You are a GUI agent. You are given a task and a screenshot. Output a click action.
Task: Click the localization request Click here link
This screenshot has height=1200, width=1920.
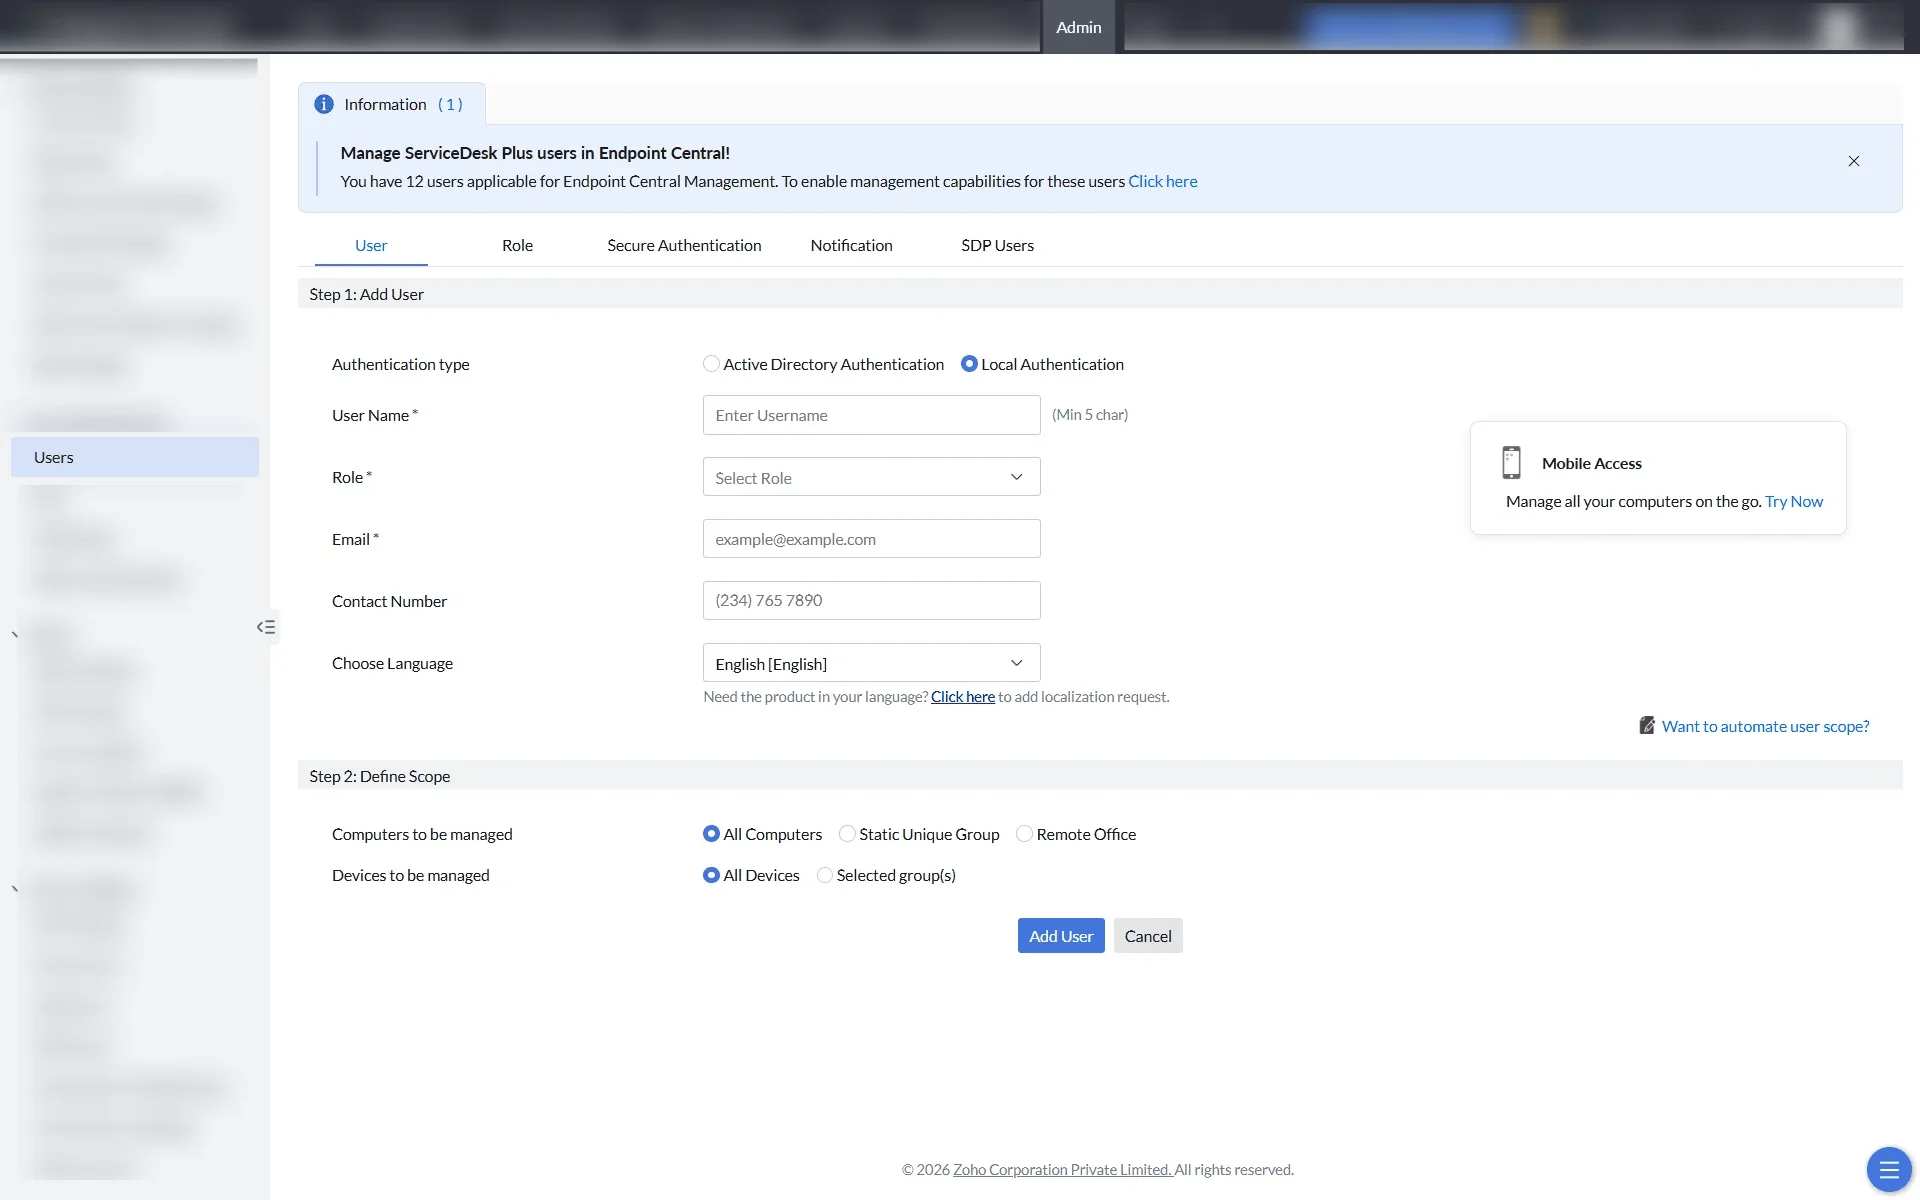[962, 697]
